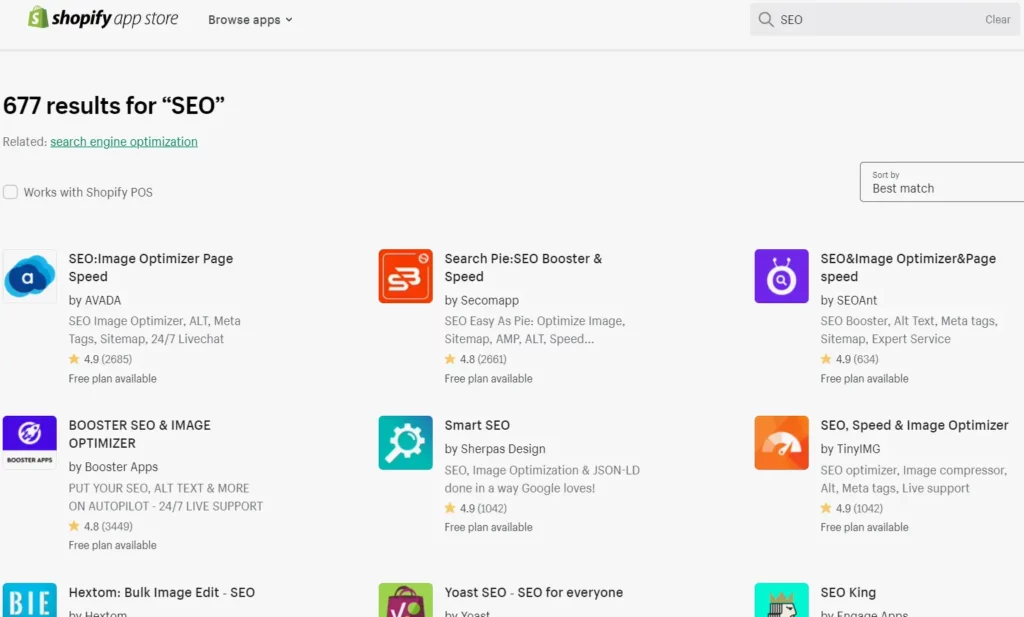Click the 'by AVADA' developer text
Image resolution: width=1024 pixels, height=617 pixels.
point(95,300)
